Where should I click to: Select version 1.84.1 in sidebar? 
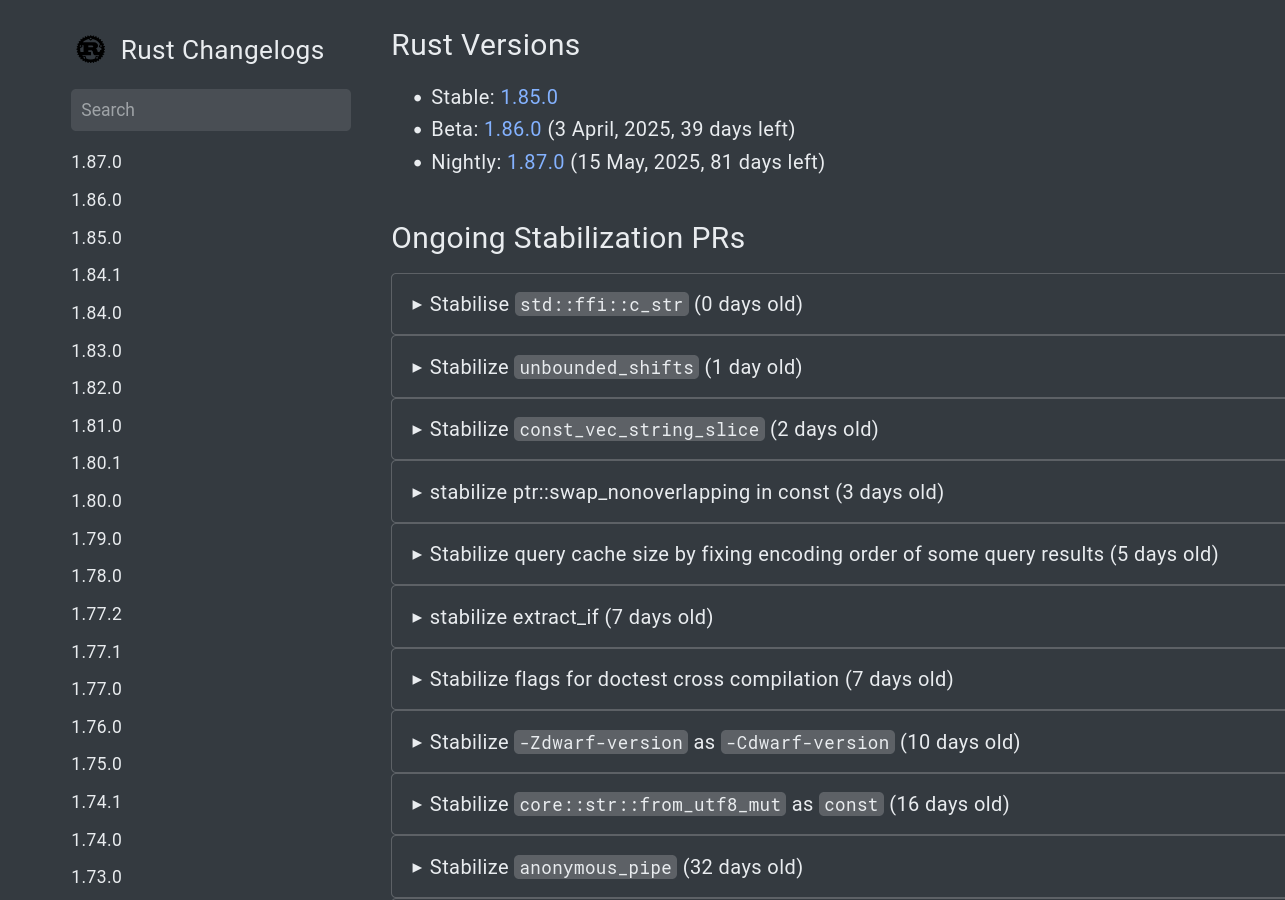tap(97, 275)
